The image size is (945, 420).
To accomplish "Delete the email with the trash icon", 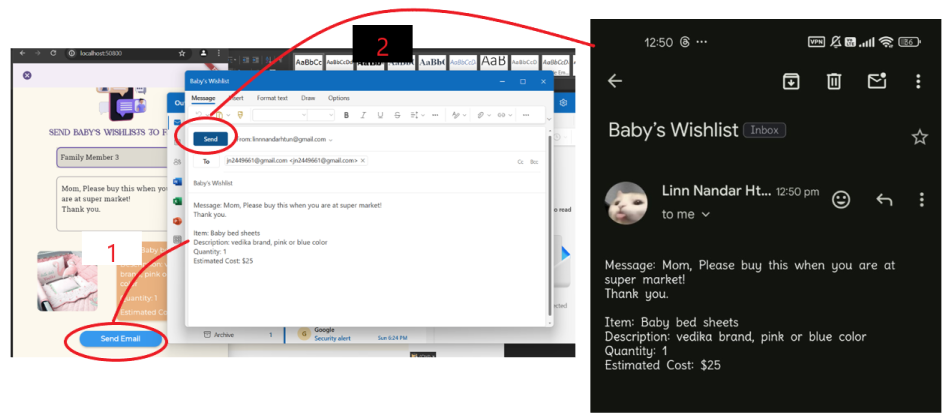I will (834, 82).
